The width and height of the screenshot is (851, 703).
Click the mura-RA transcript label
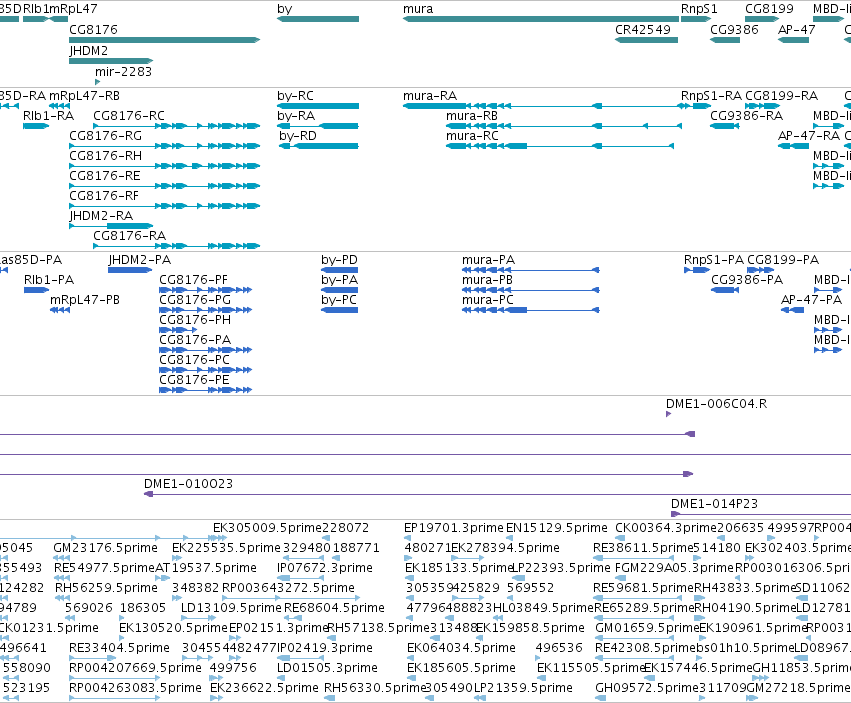pos(430,96)
